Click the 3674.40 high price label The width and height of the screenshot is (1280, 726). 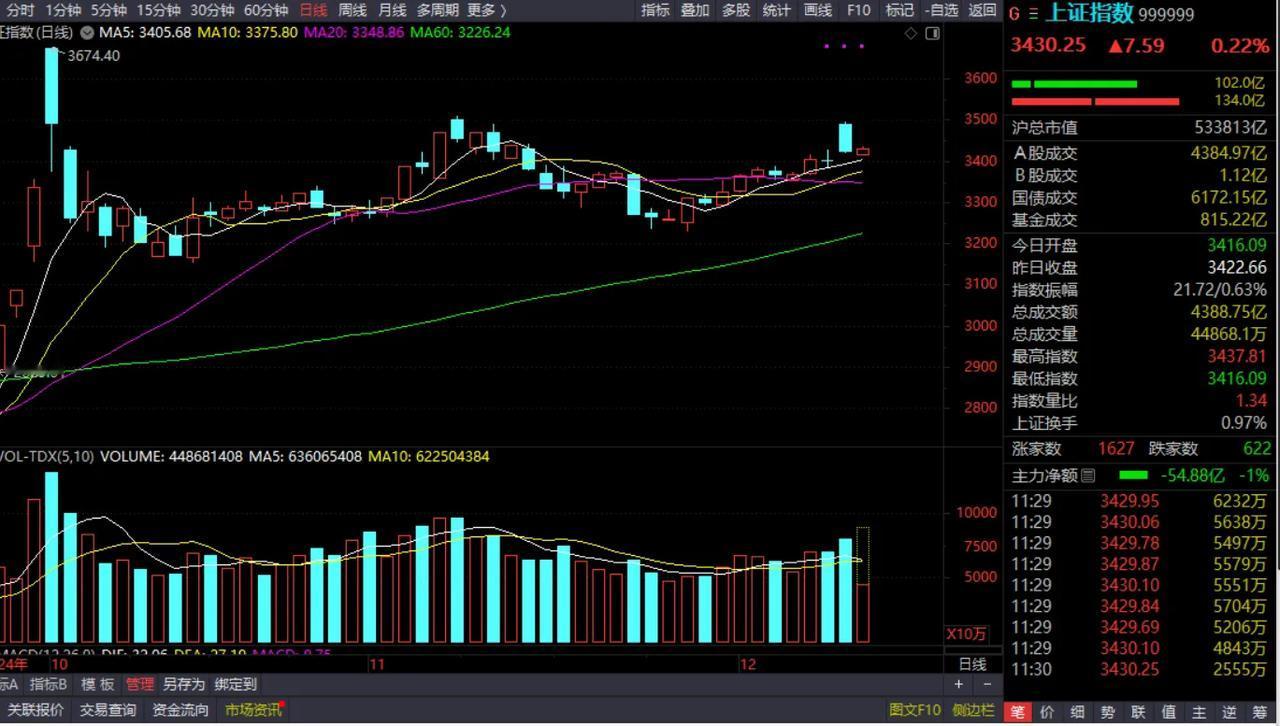[x=93, y=56]
